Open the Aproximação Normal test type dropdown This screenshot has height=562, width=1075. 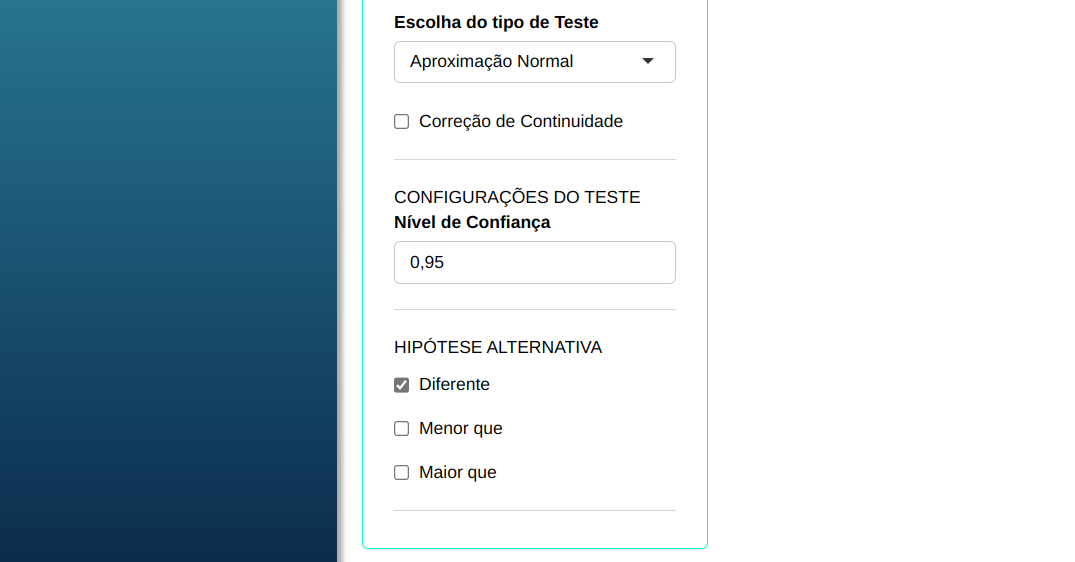point(520,62)
